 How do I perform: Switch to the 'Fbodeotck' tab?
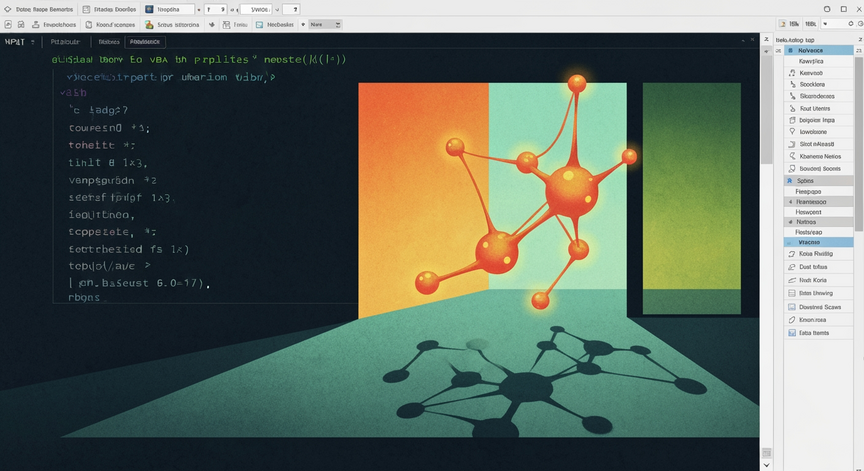pyautogui.click(x=145, y=42)
